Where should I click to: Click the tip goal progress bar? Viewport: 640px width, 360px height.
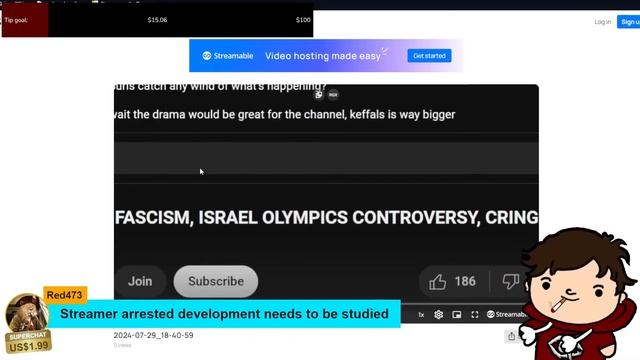[158, 20]
